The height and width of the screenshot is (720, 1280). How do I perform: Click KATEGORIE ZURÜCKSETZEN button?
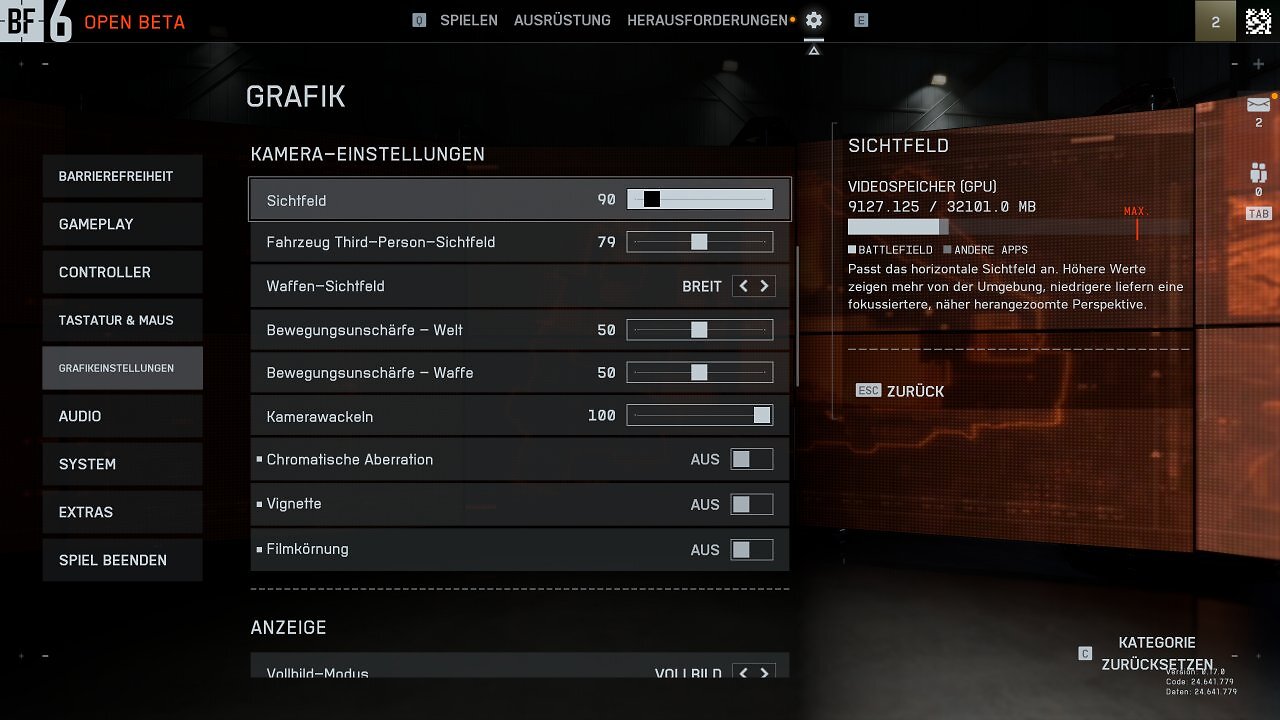[x=1157, y=654]
